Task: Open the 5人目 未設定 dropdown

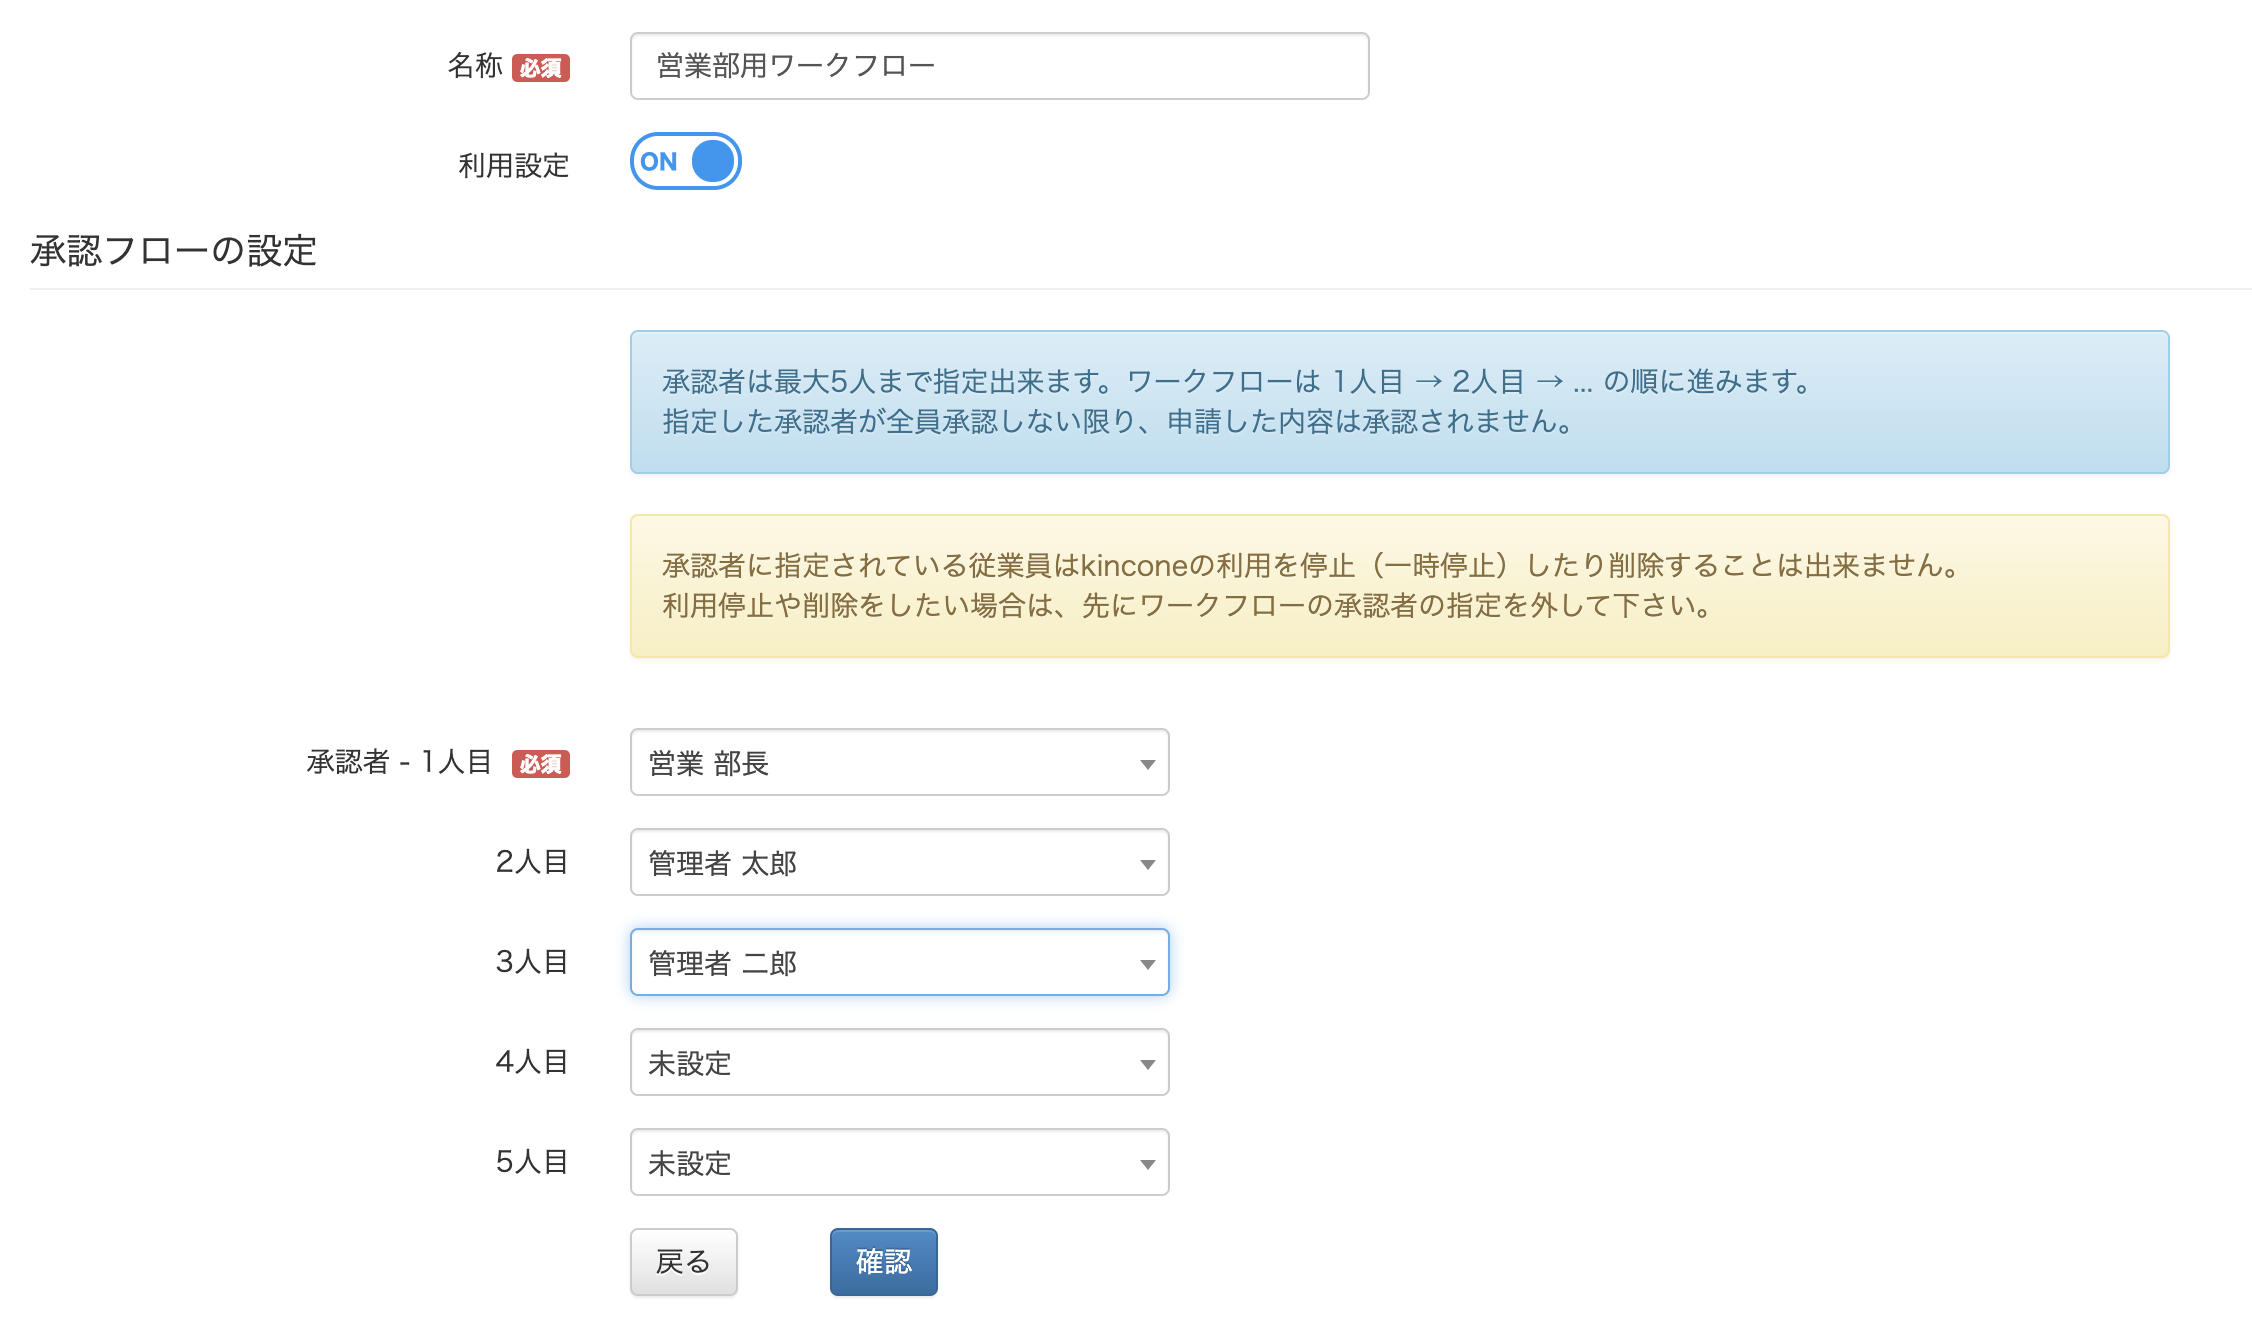Action: tap(898, 1163)
